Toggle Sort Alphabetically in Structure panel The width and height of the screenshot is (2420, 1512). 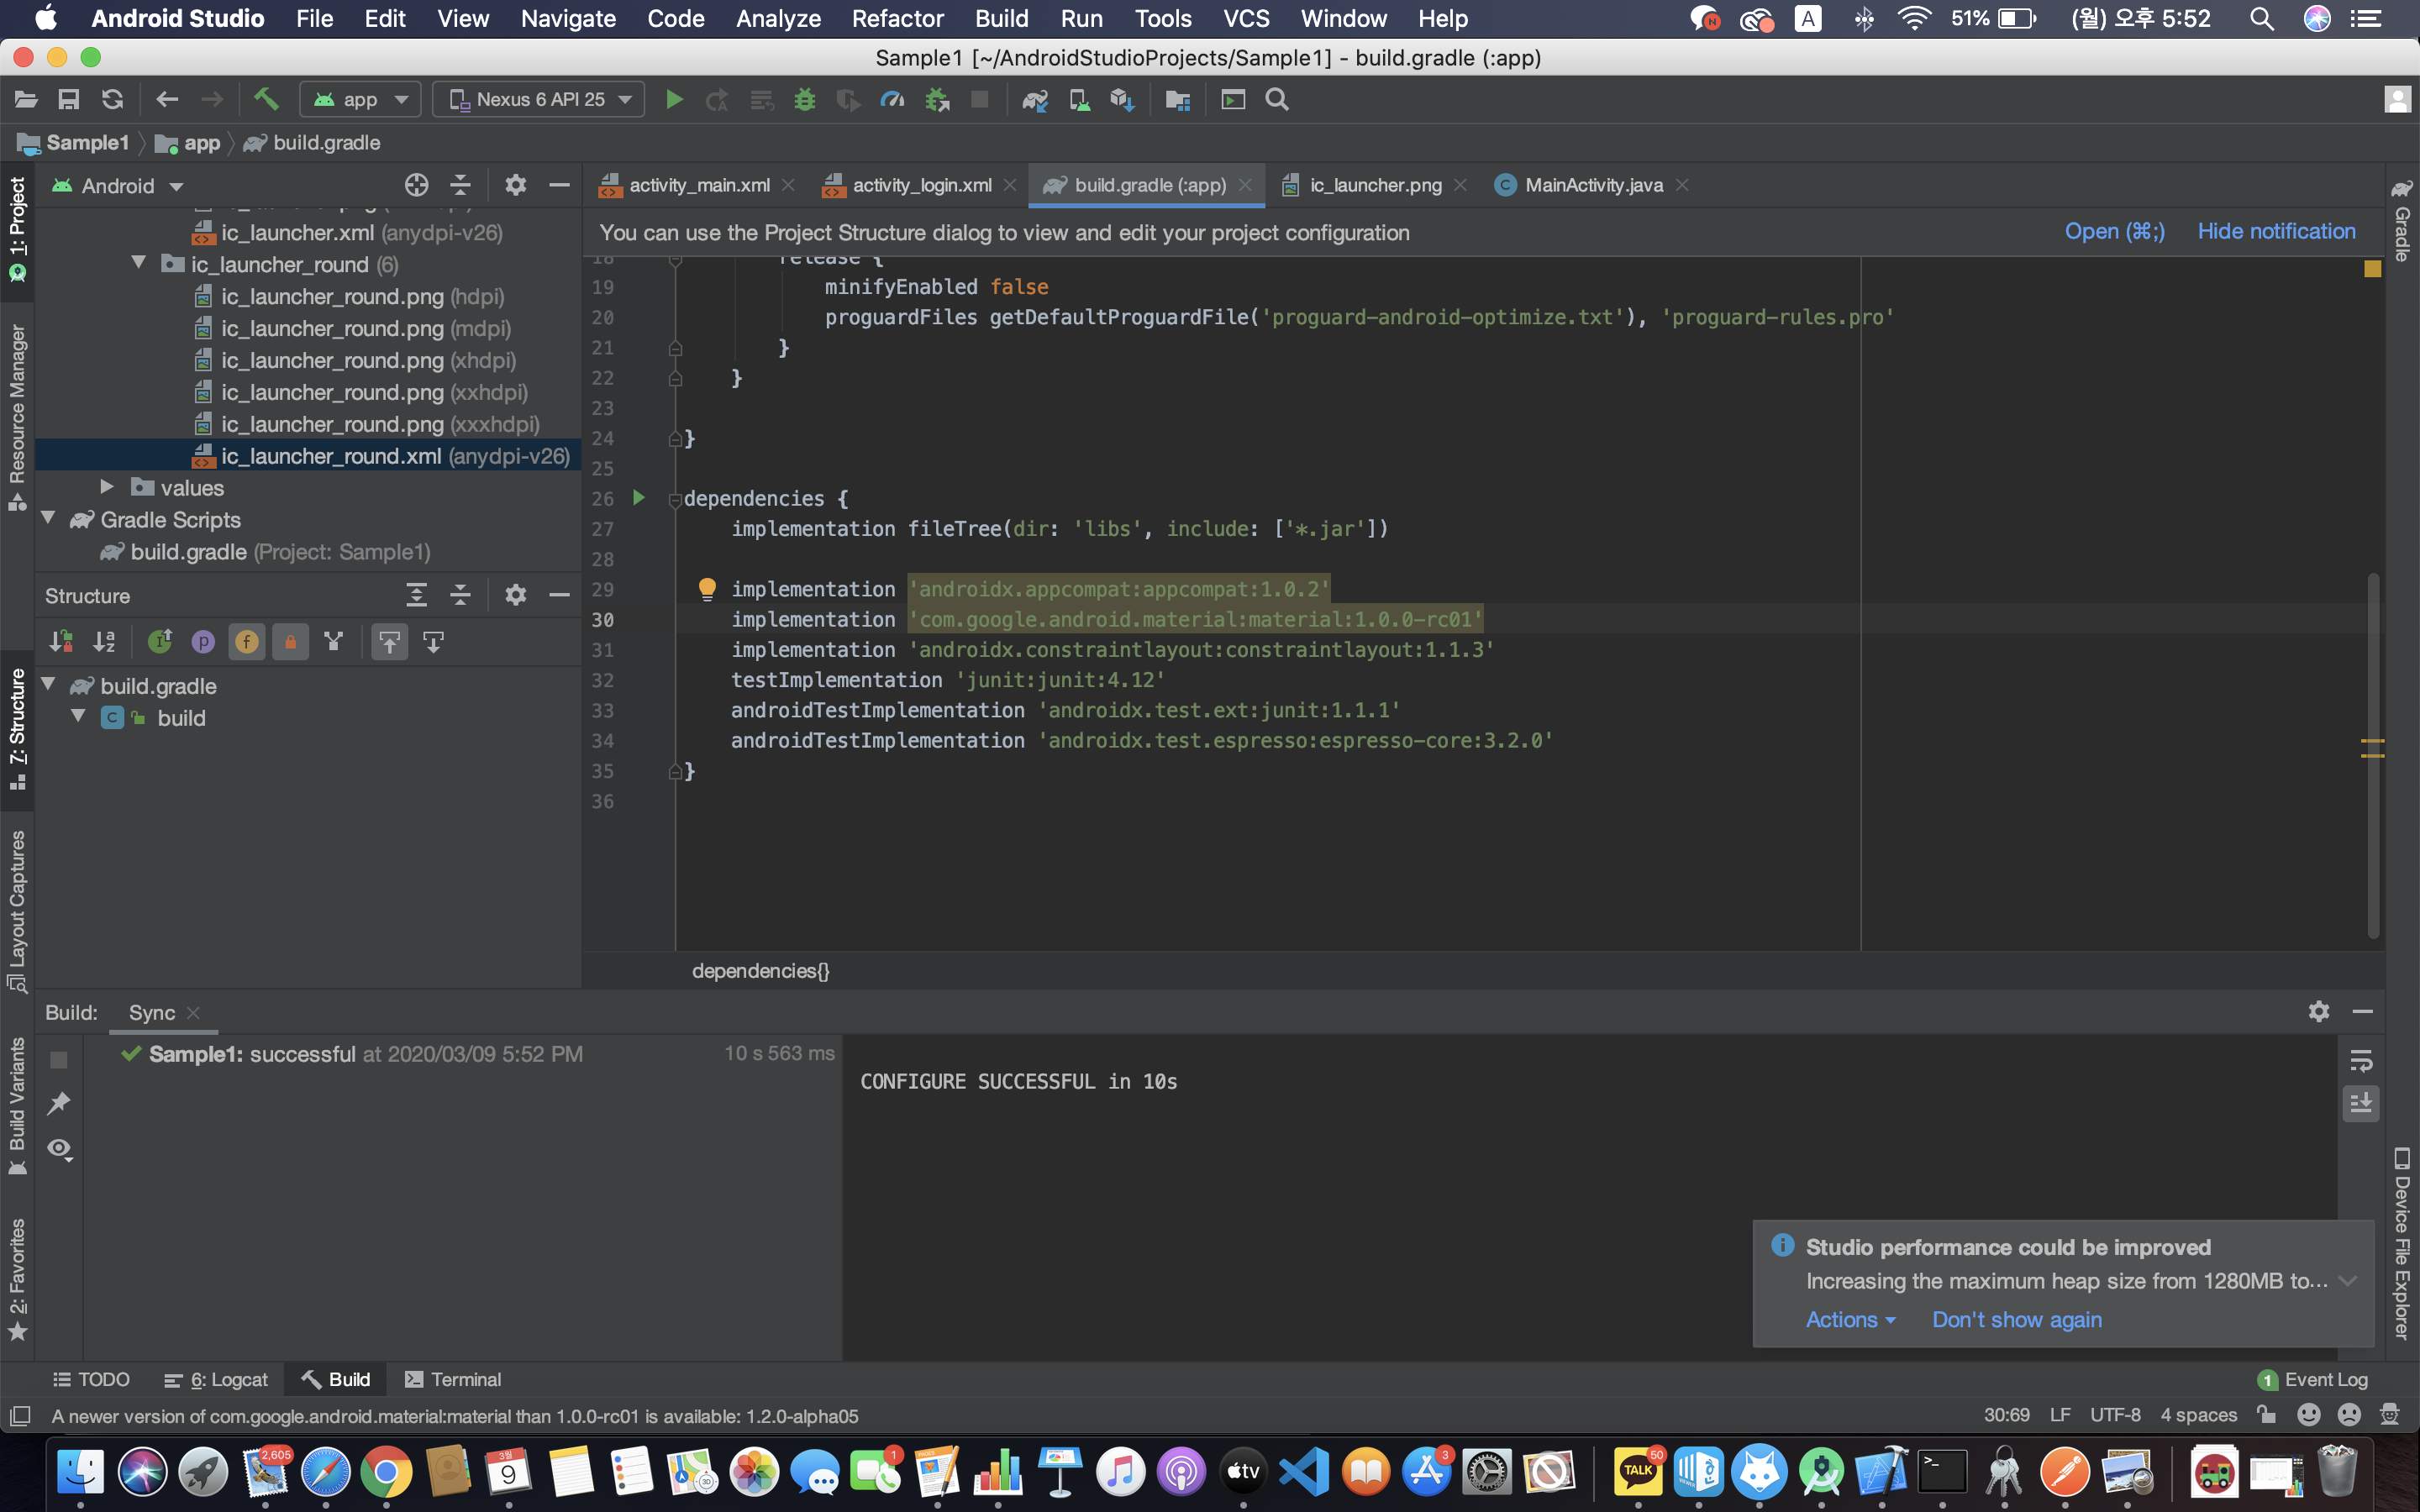[x=104, y=642]
